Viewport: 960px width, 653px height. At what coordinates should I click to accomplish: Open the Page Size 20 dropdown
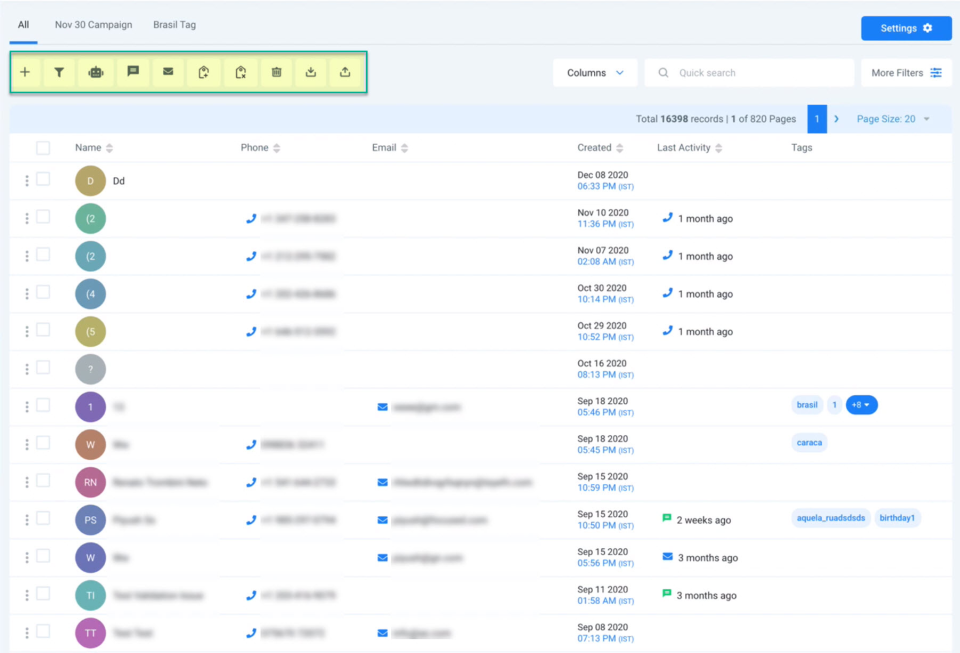pyautogui.click(x=889, y=118)
